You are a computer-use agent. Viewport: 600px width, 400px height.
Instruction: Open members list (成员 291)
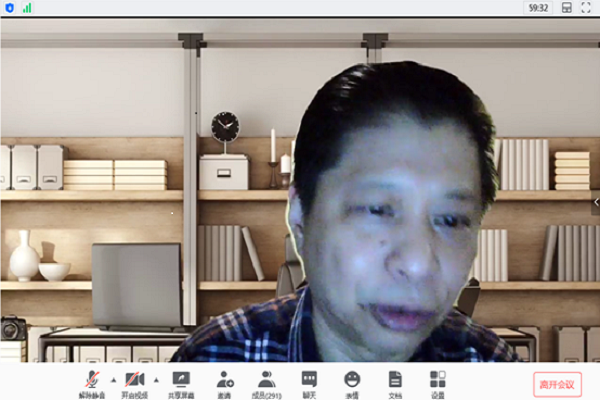(x=266, y=380)
